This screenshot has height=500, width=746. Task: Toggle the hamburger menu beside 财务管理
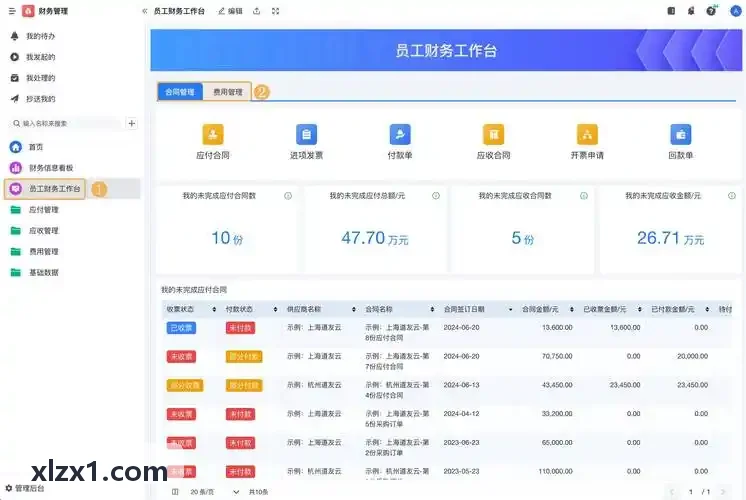pyautogui.click(x=12, y=11)
